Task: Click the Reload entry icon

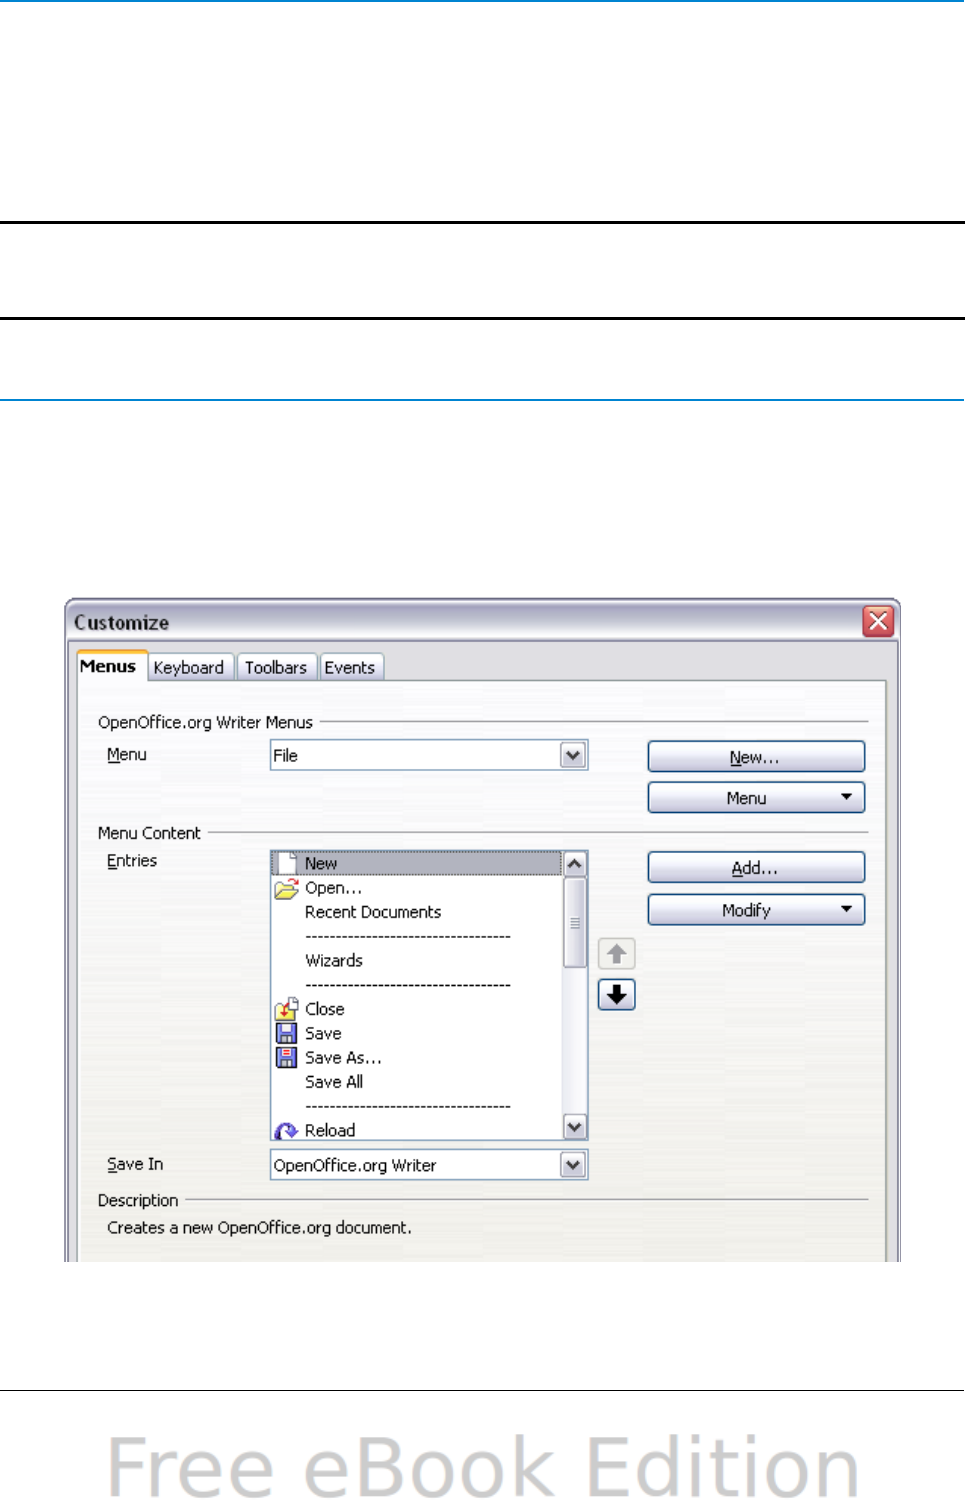Action: click(287, 1130)
